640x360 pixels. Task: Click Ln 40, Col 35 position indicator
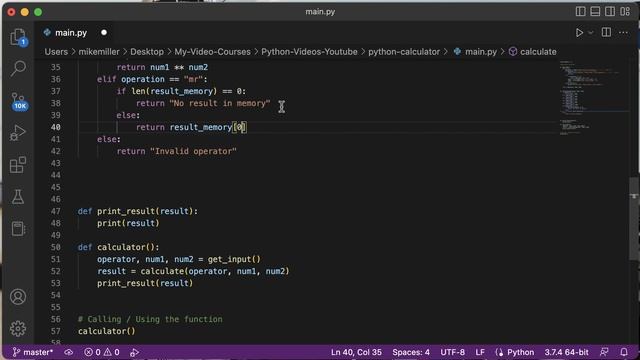tap(356, 352)
